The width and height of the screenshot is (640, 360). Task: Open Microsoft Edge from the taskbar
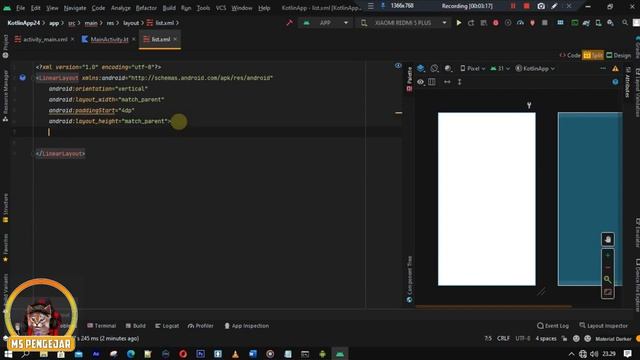(131, 354)
